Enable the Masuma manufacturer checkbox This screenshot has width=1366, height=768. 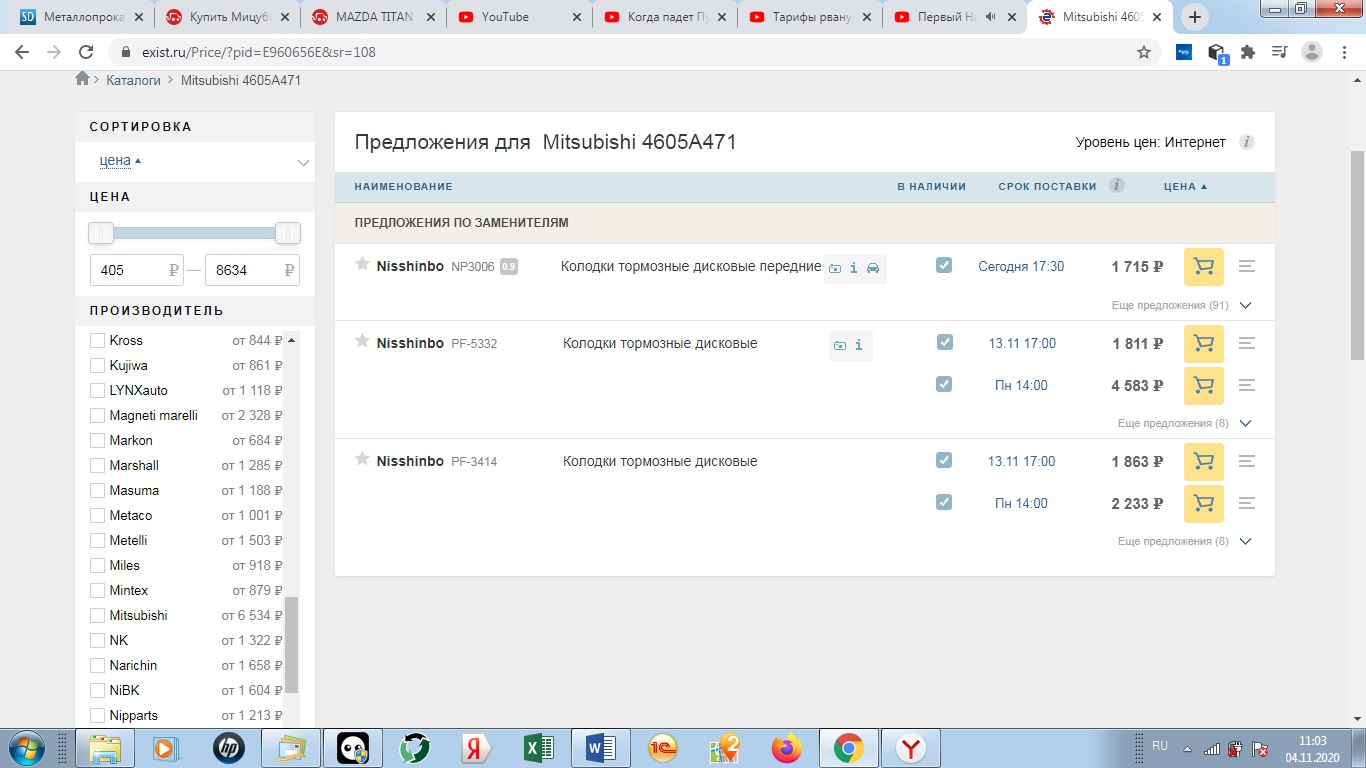pos(97,490)
